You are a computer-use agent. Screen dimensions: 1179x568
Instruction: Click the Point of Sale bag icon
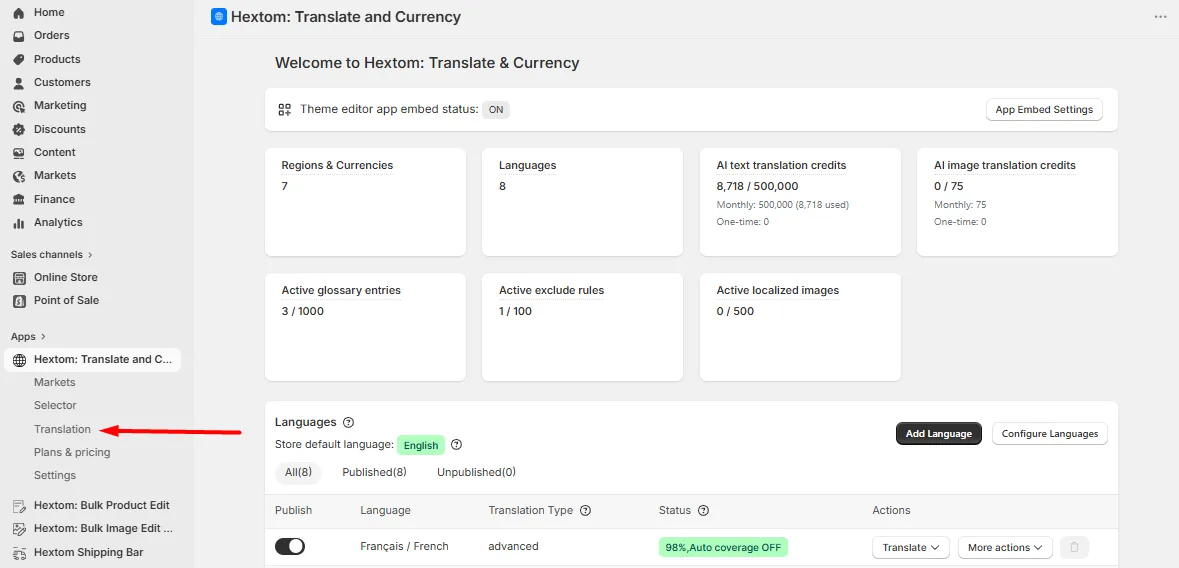point(20,301)
